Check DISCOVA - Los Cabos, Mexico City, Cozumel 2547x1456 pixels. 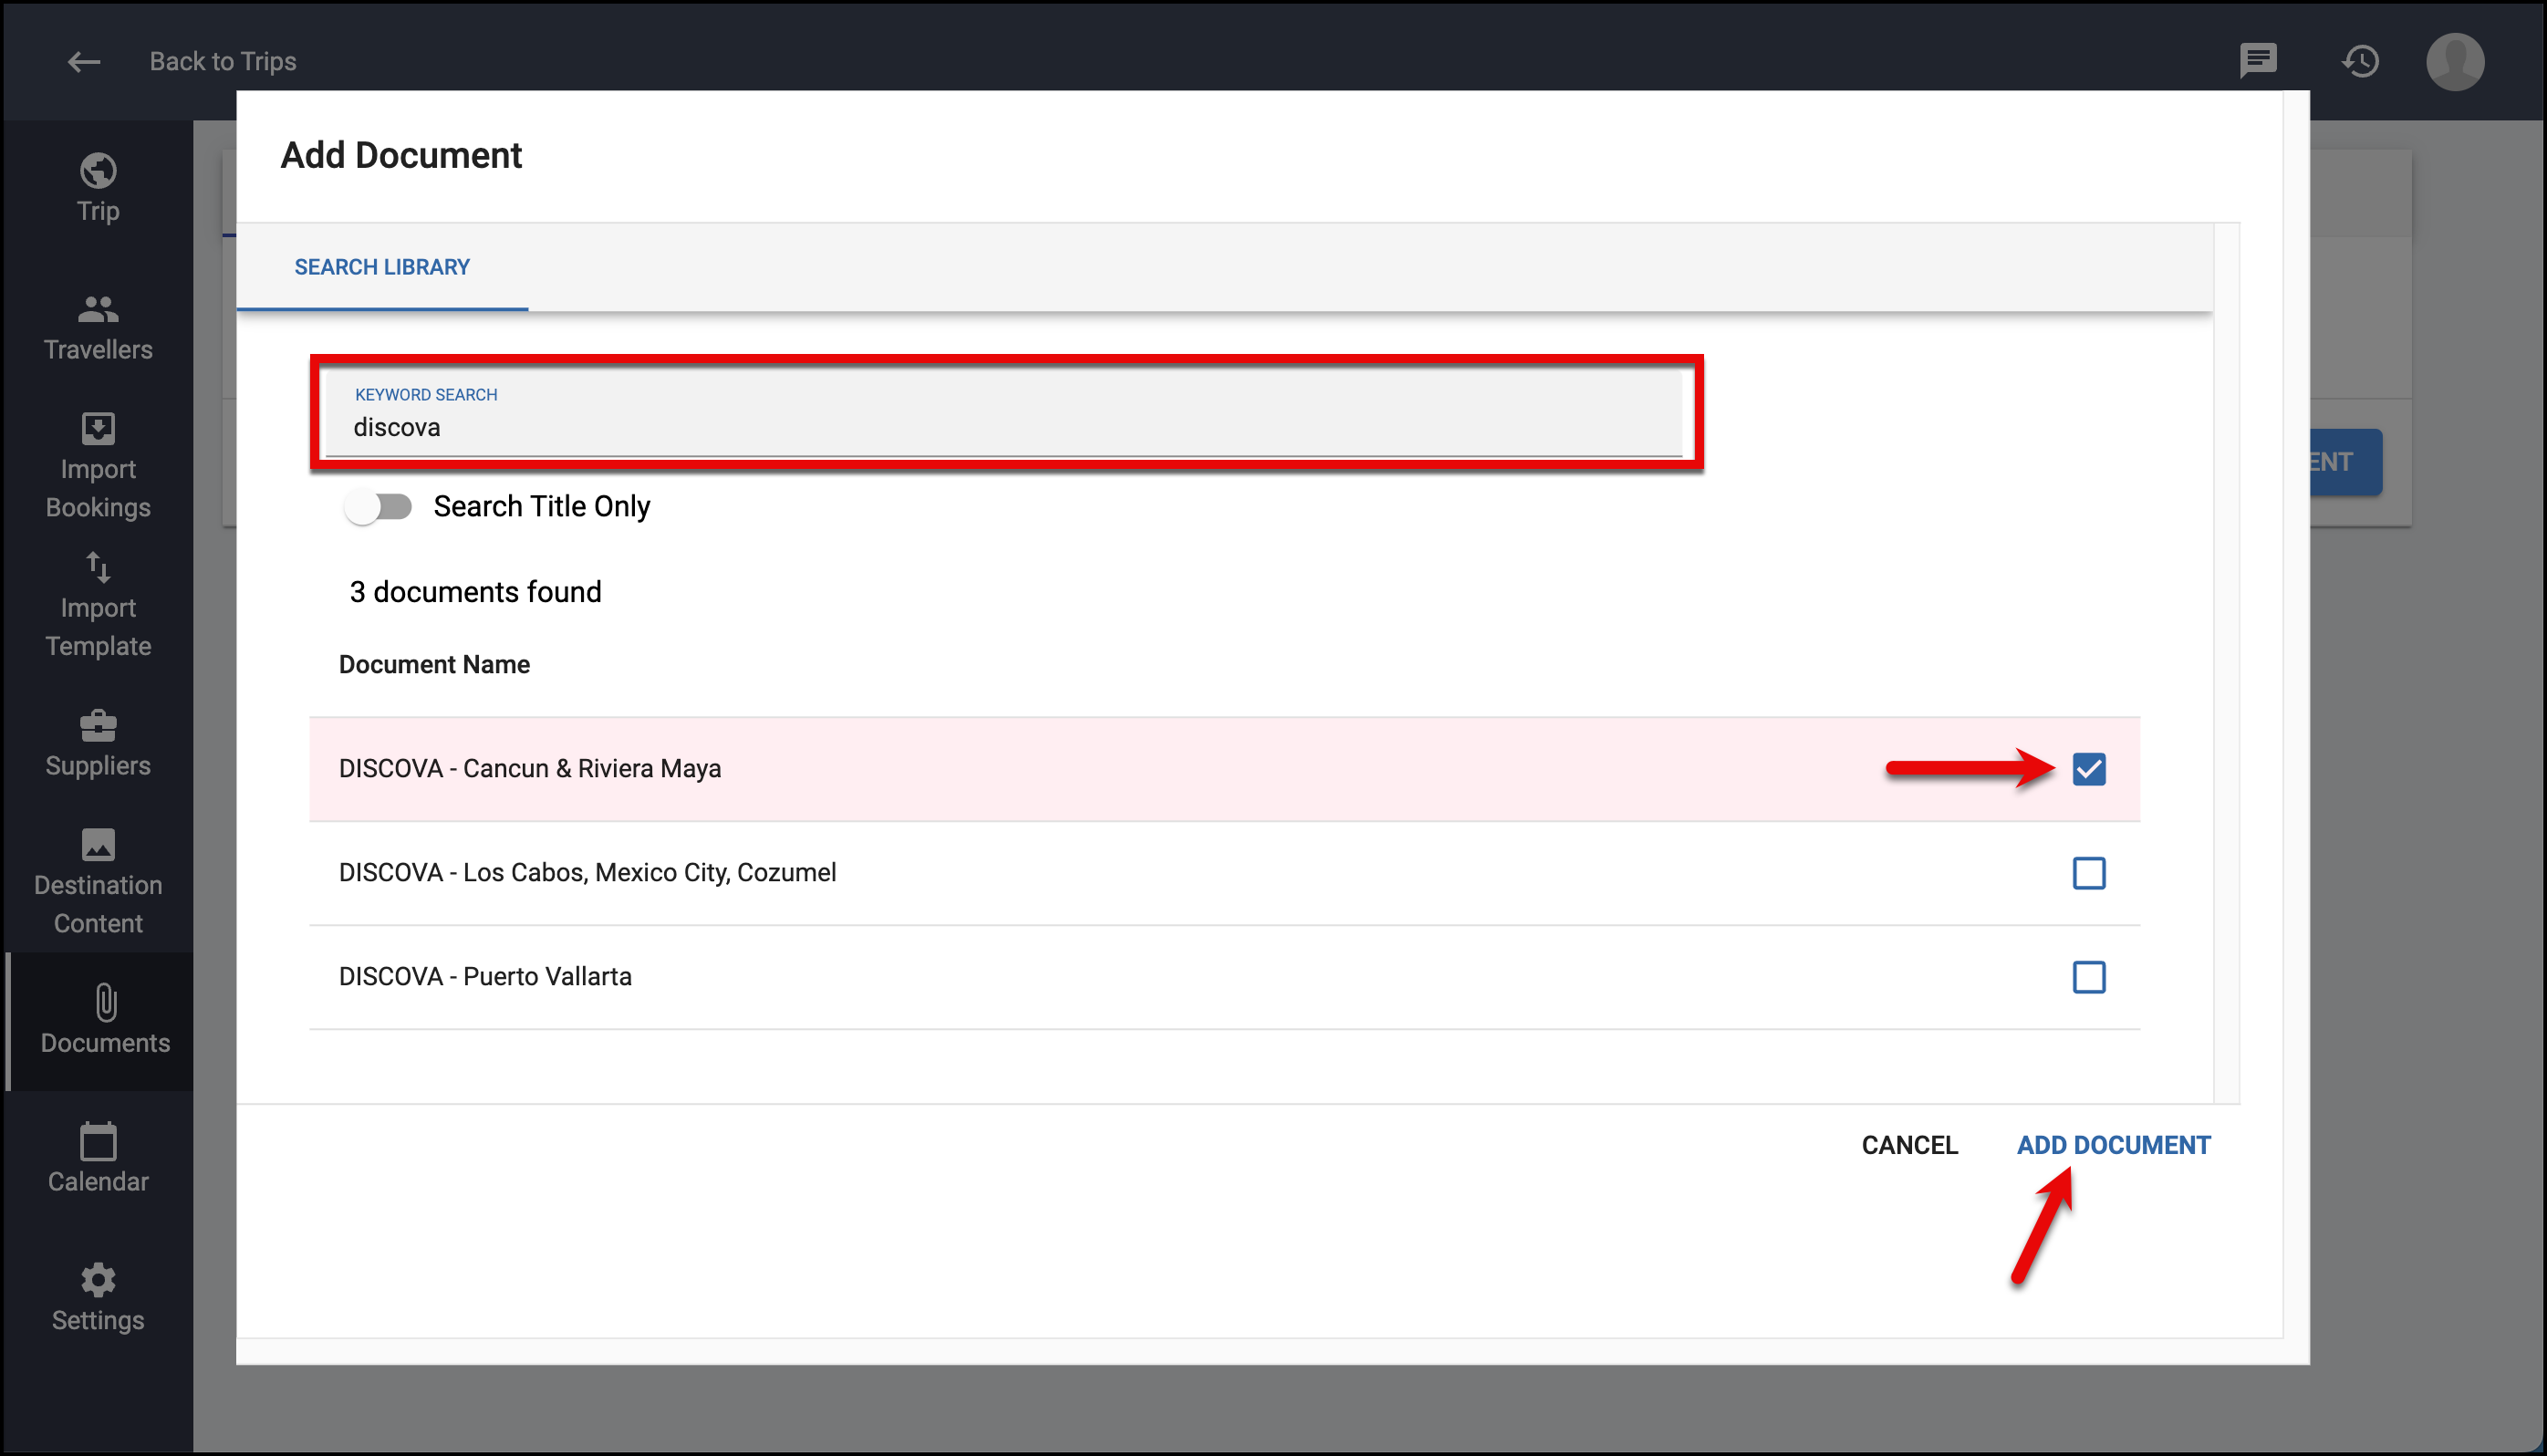(x=2089, y=873)
